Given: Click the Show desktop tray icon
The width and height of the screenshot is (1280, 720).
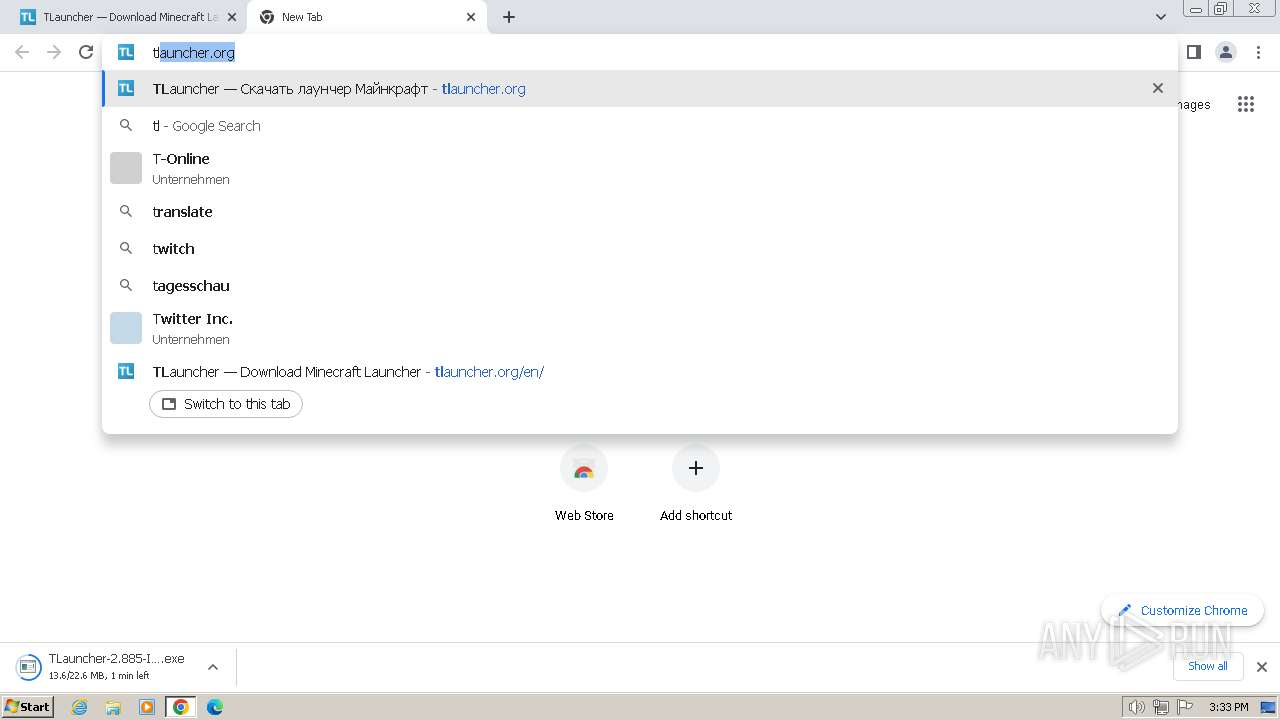Looking at the screenshot, I should (1269, 707).
